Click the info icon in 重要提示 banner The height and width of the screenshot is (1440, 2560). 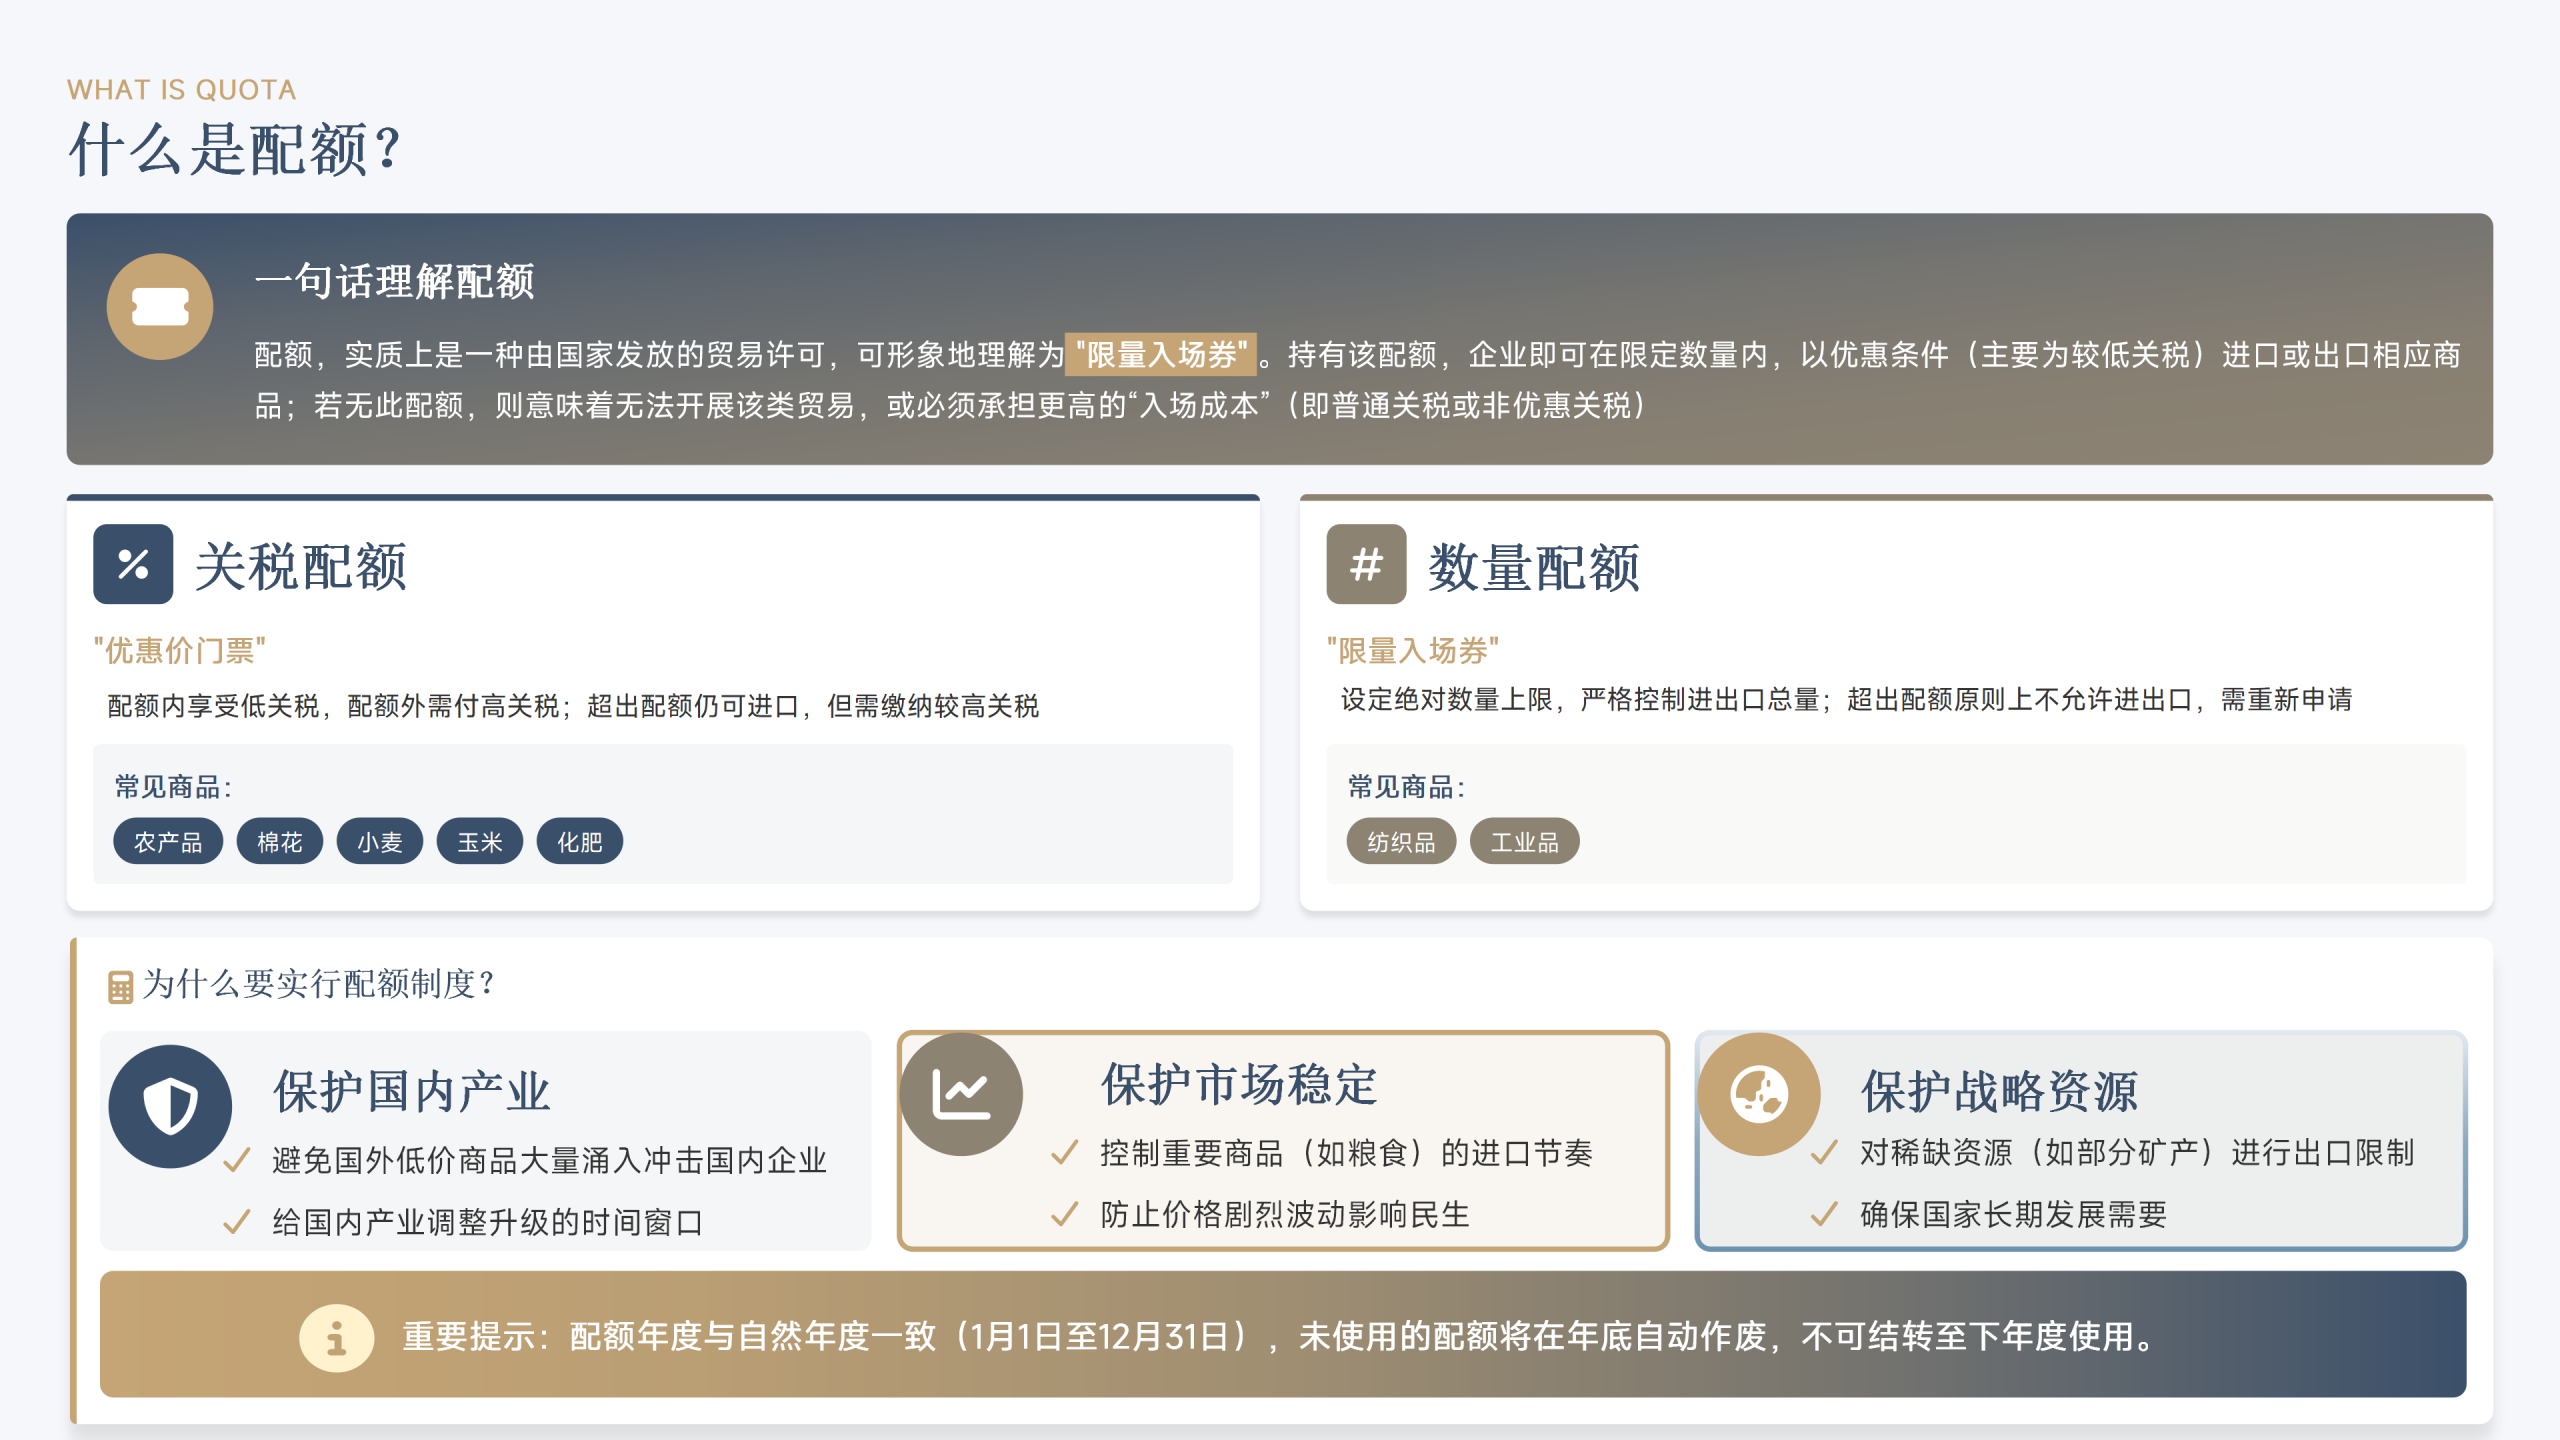tap(336, 1337)
